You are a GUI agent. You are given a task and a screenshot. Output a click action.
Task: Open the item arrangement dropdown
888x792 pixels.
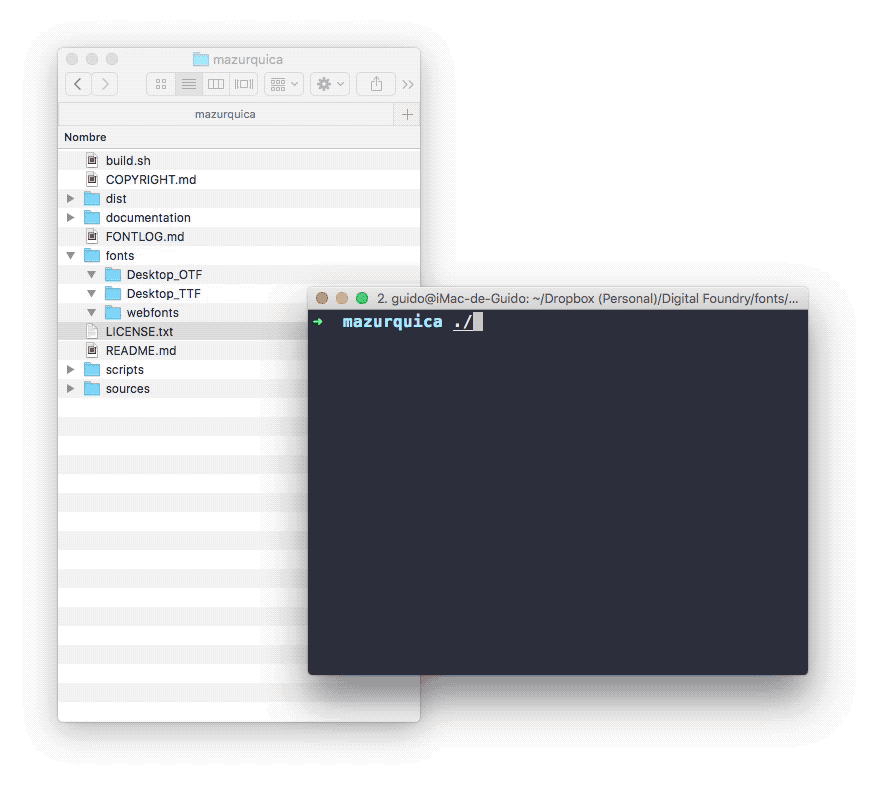[x=284, y=84]
